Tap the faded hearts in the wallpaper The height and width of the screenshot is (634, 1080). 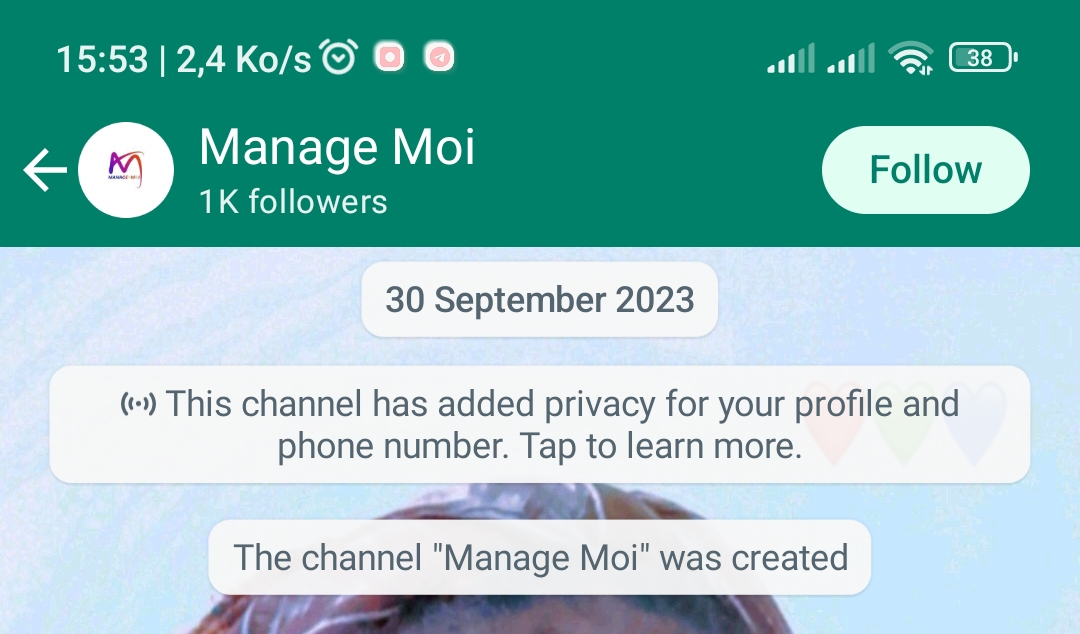tap(904, 424)
